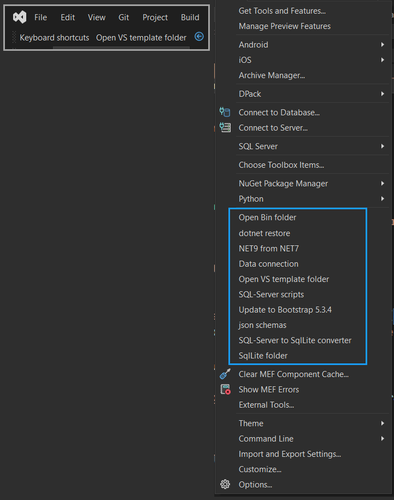The image size is (394, 500).
Task: Run Open Bin folder external tool
Action: (267, 217)
